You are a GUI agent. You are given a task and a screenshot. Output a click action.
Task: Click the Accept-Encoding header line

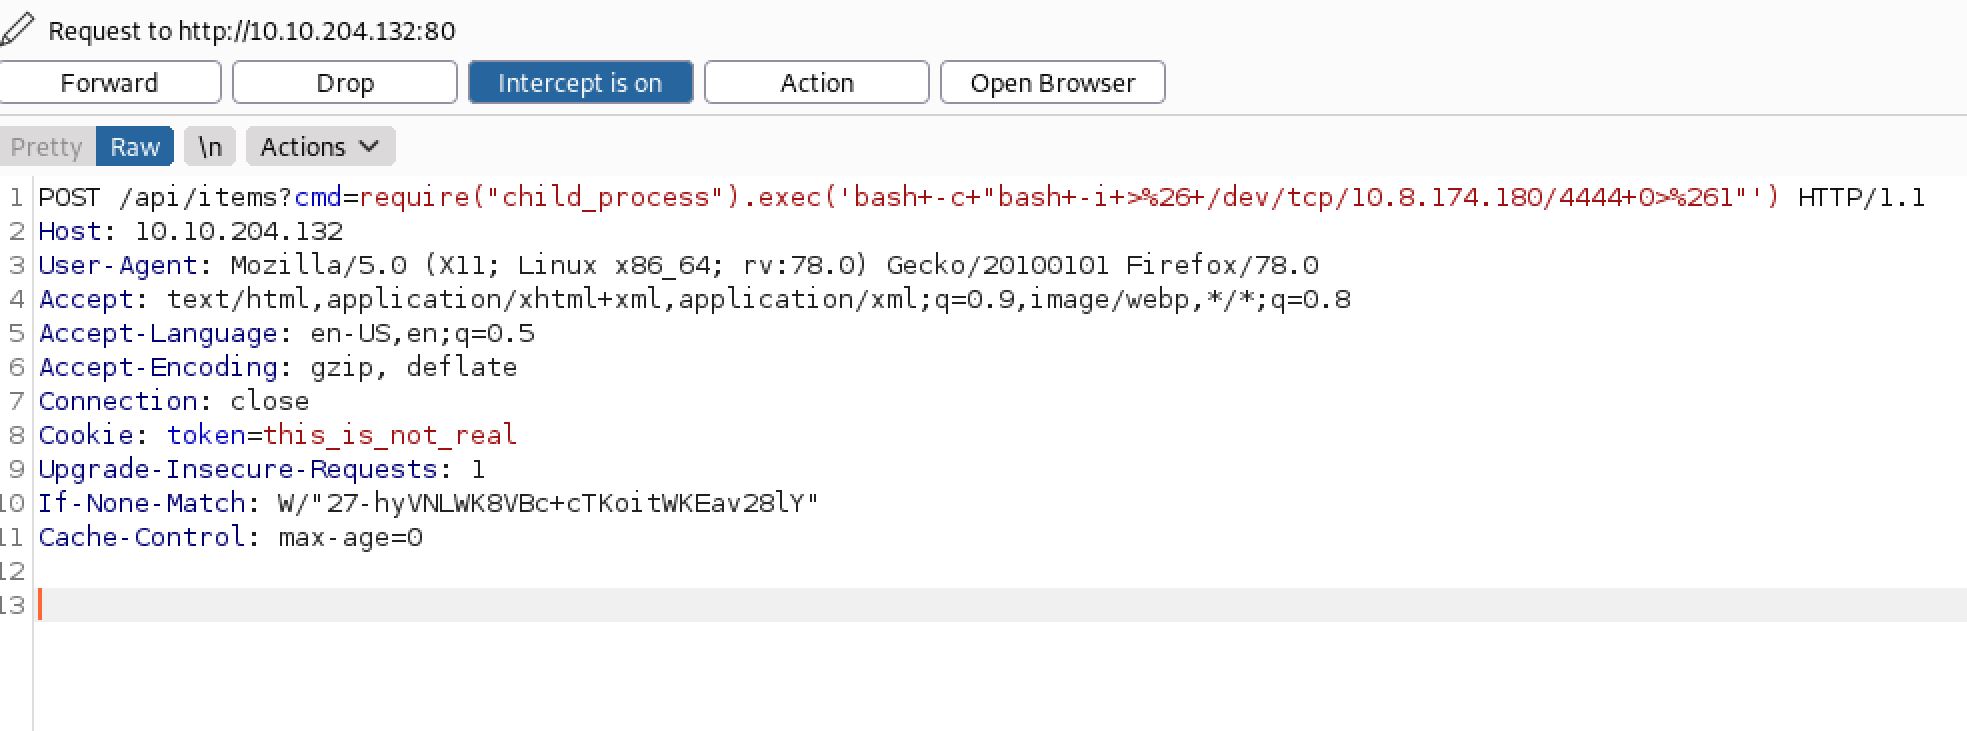click(278, 367)
